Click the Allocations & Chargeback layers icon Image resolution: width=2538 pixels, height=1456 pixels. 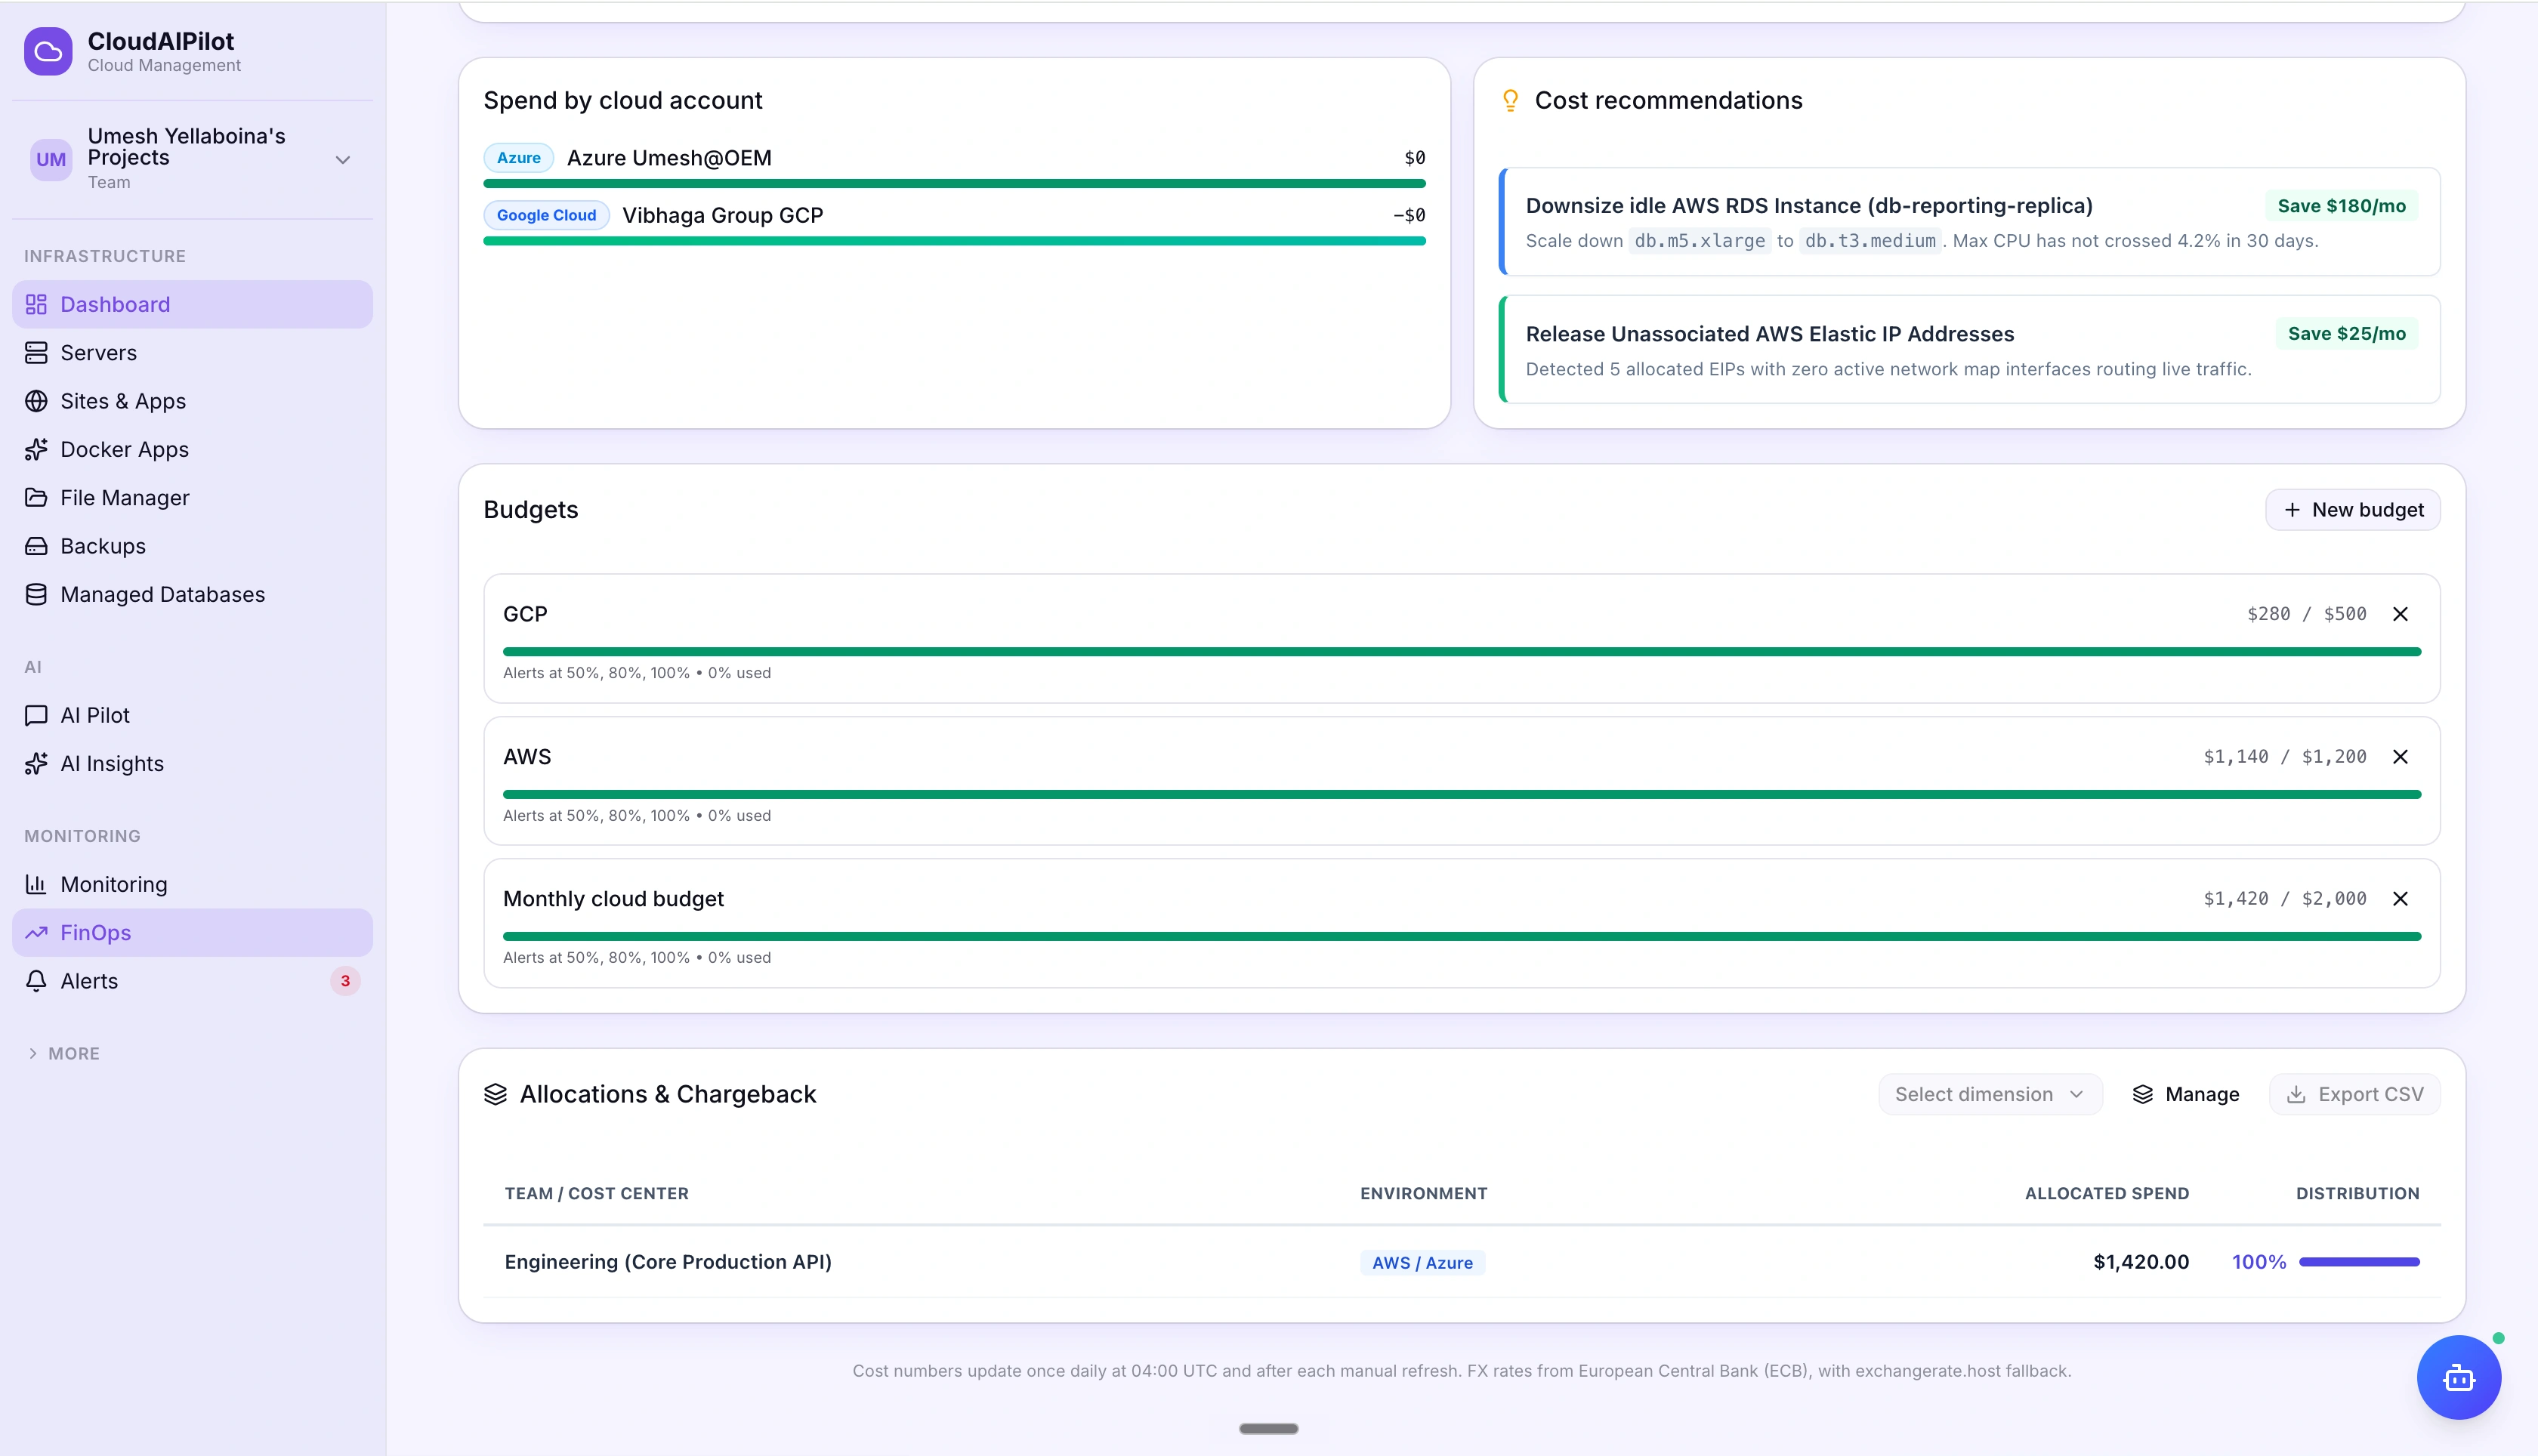click(496, 1095)
